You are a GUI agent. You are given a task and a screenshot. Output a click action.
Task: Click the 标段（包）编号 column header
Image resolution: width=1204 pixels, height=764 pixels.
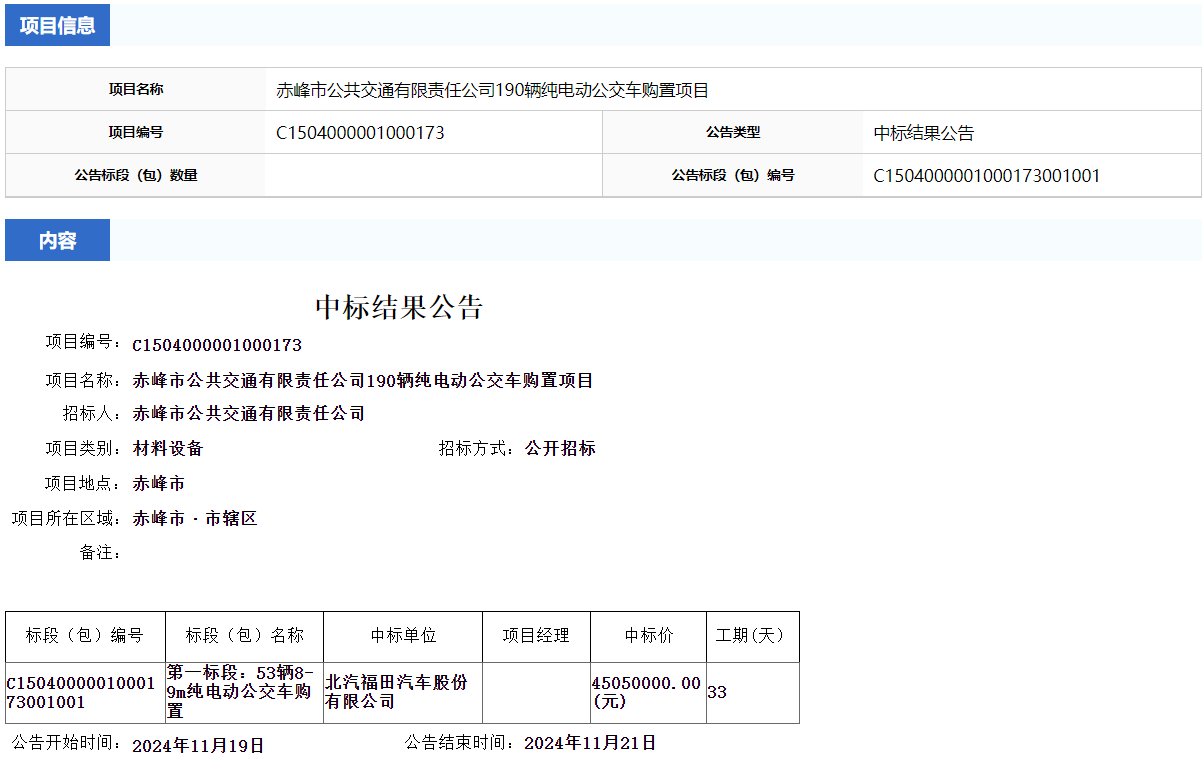pyautogui.click(x=85, y=636)
